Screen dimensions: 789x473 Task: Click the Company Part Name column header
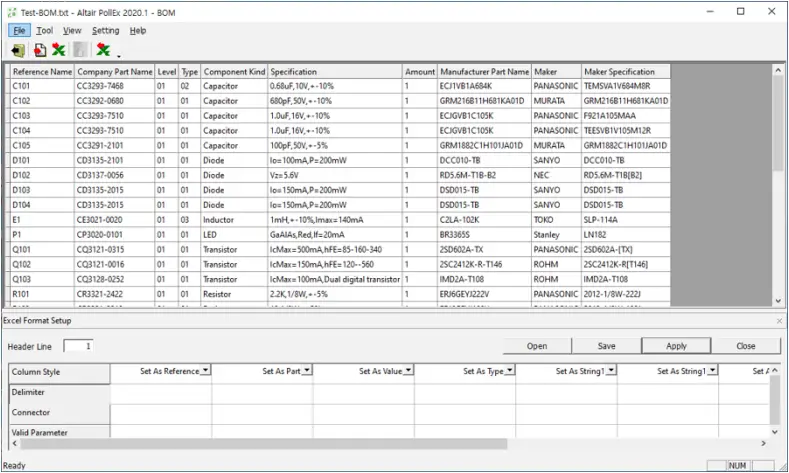(115, 72)
